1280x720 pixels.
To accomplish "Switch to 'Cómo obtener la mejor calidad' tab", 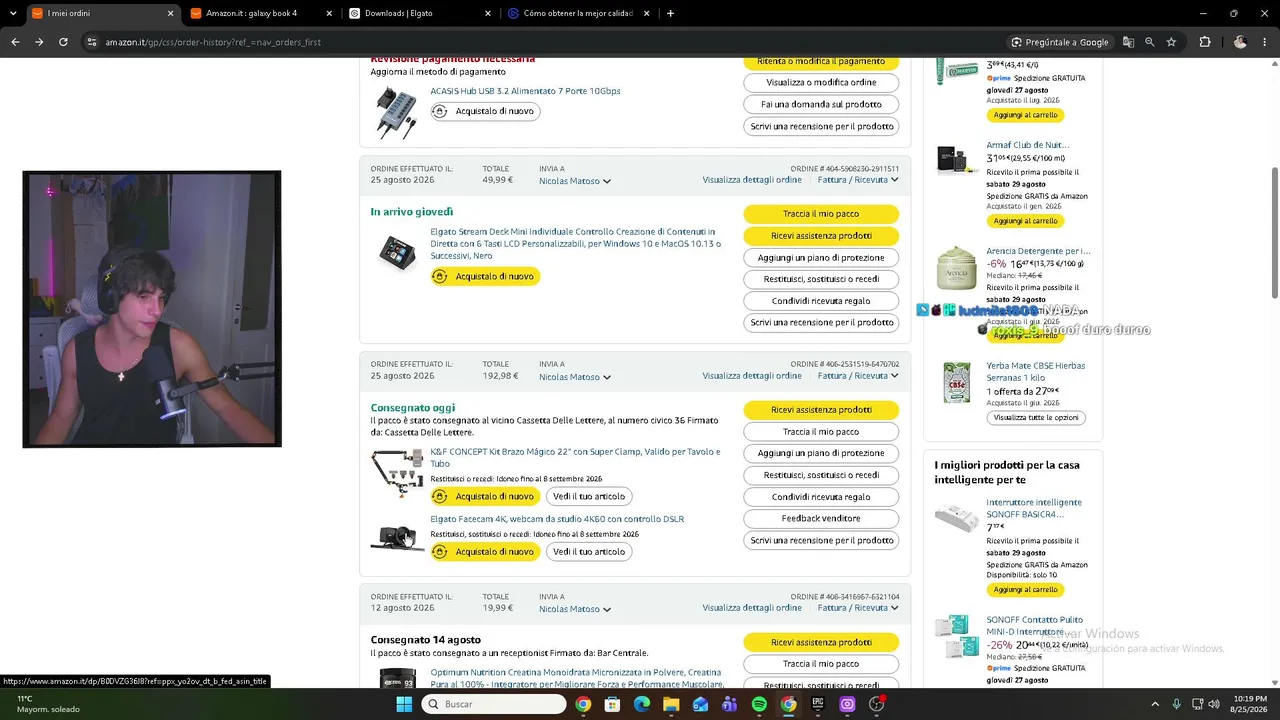I will [578, 13].
